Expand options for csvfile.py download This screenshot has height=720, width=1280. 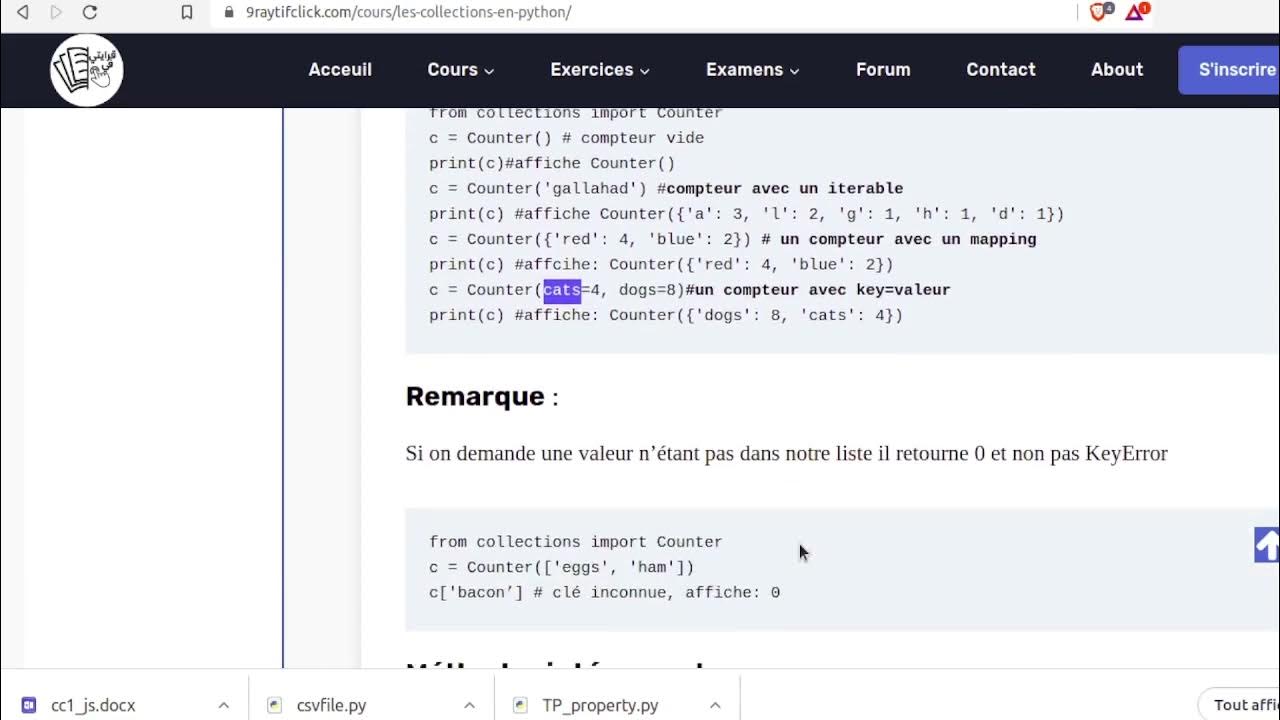click(x=470, y=705)
